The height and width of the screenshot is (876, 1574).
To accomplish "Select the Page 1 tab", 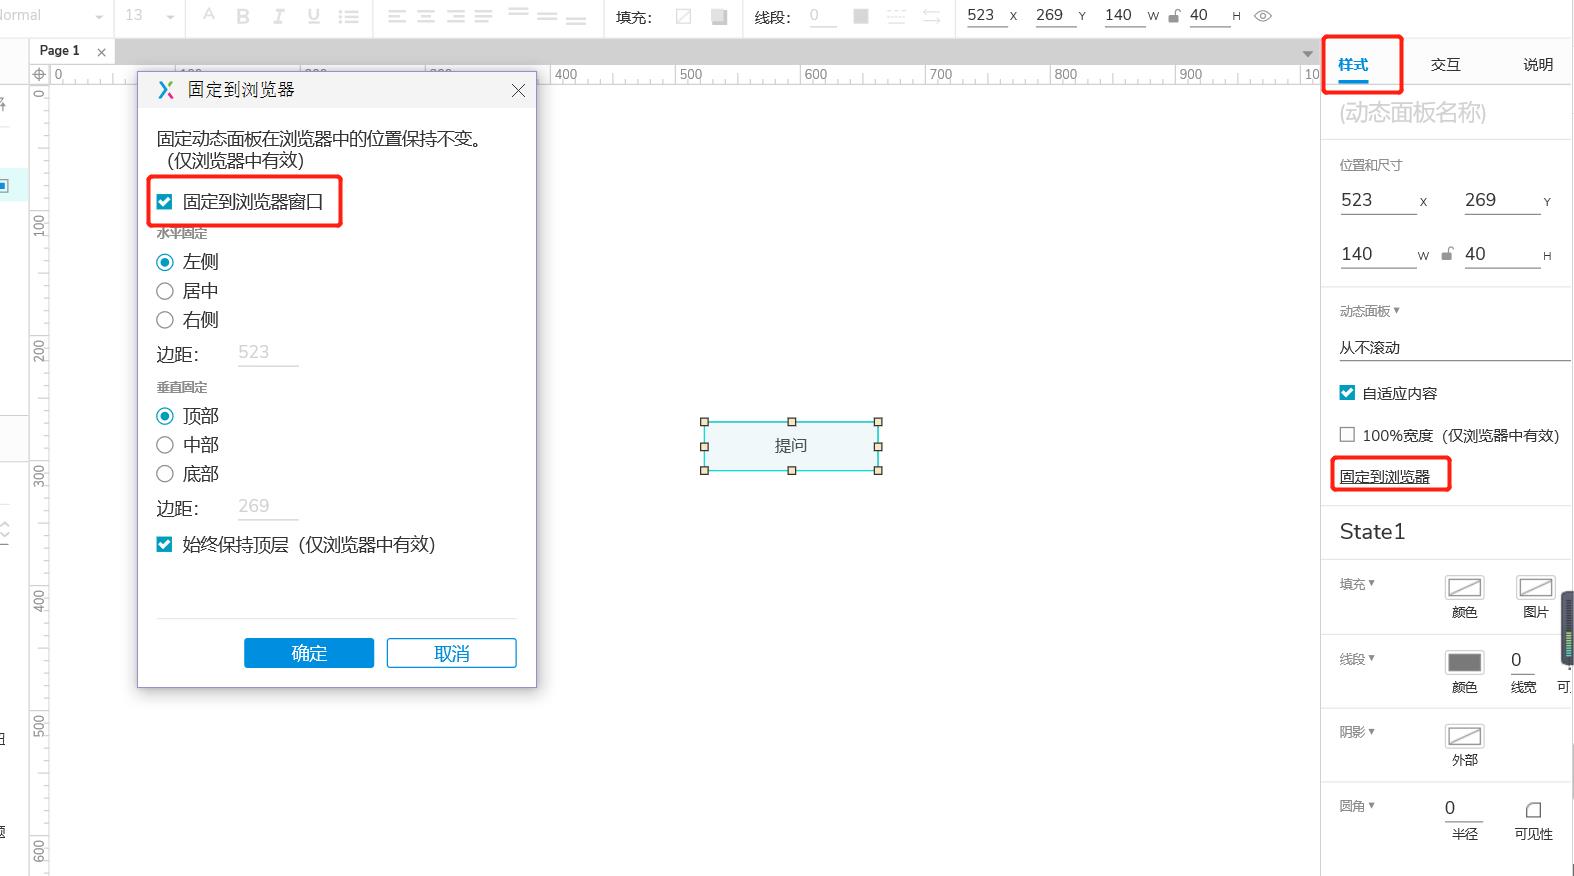I will (59, 51).
